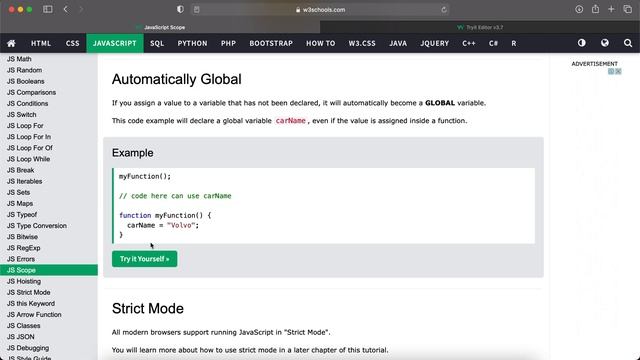Open JS RegExp in sidebar
640x360 pixels.
(49, 248)
